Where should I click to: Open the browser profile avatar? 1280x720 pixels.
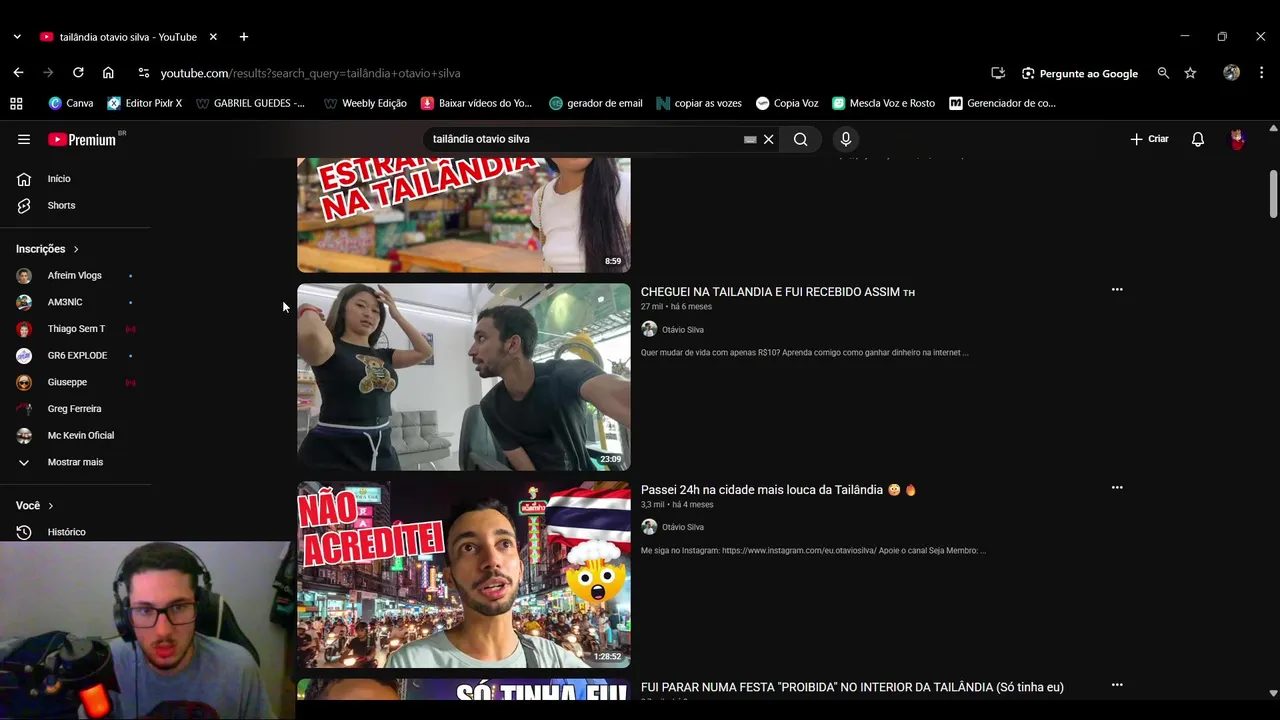click(1232, 73)
